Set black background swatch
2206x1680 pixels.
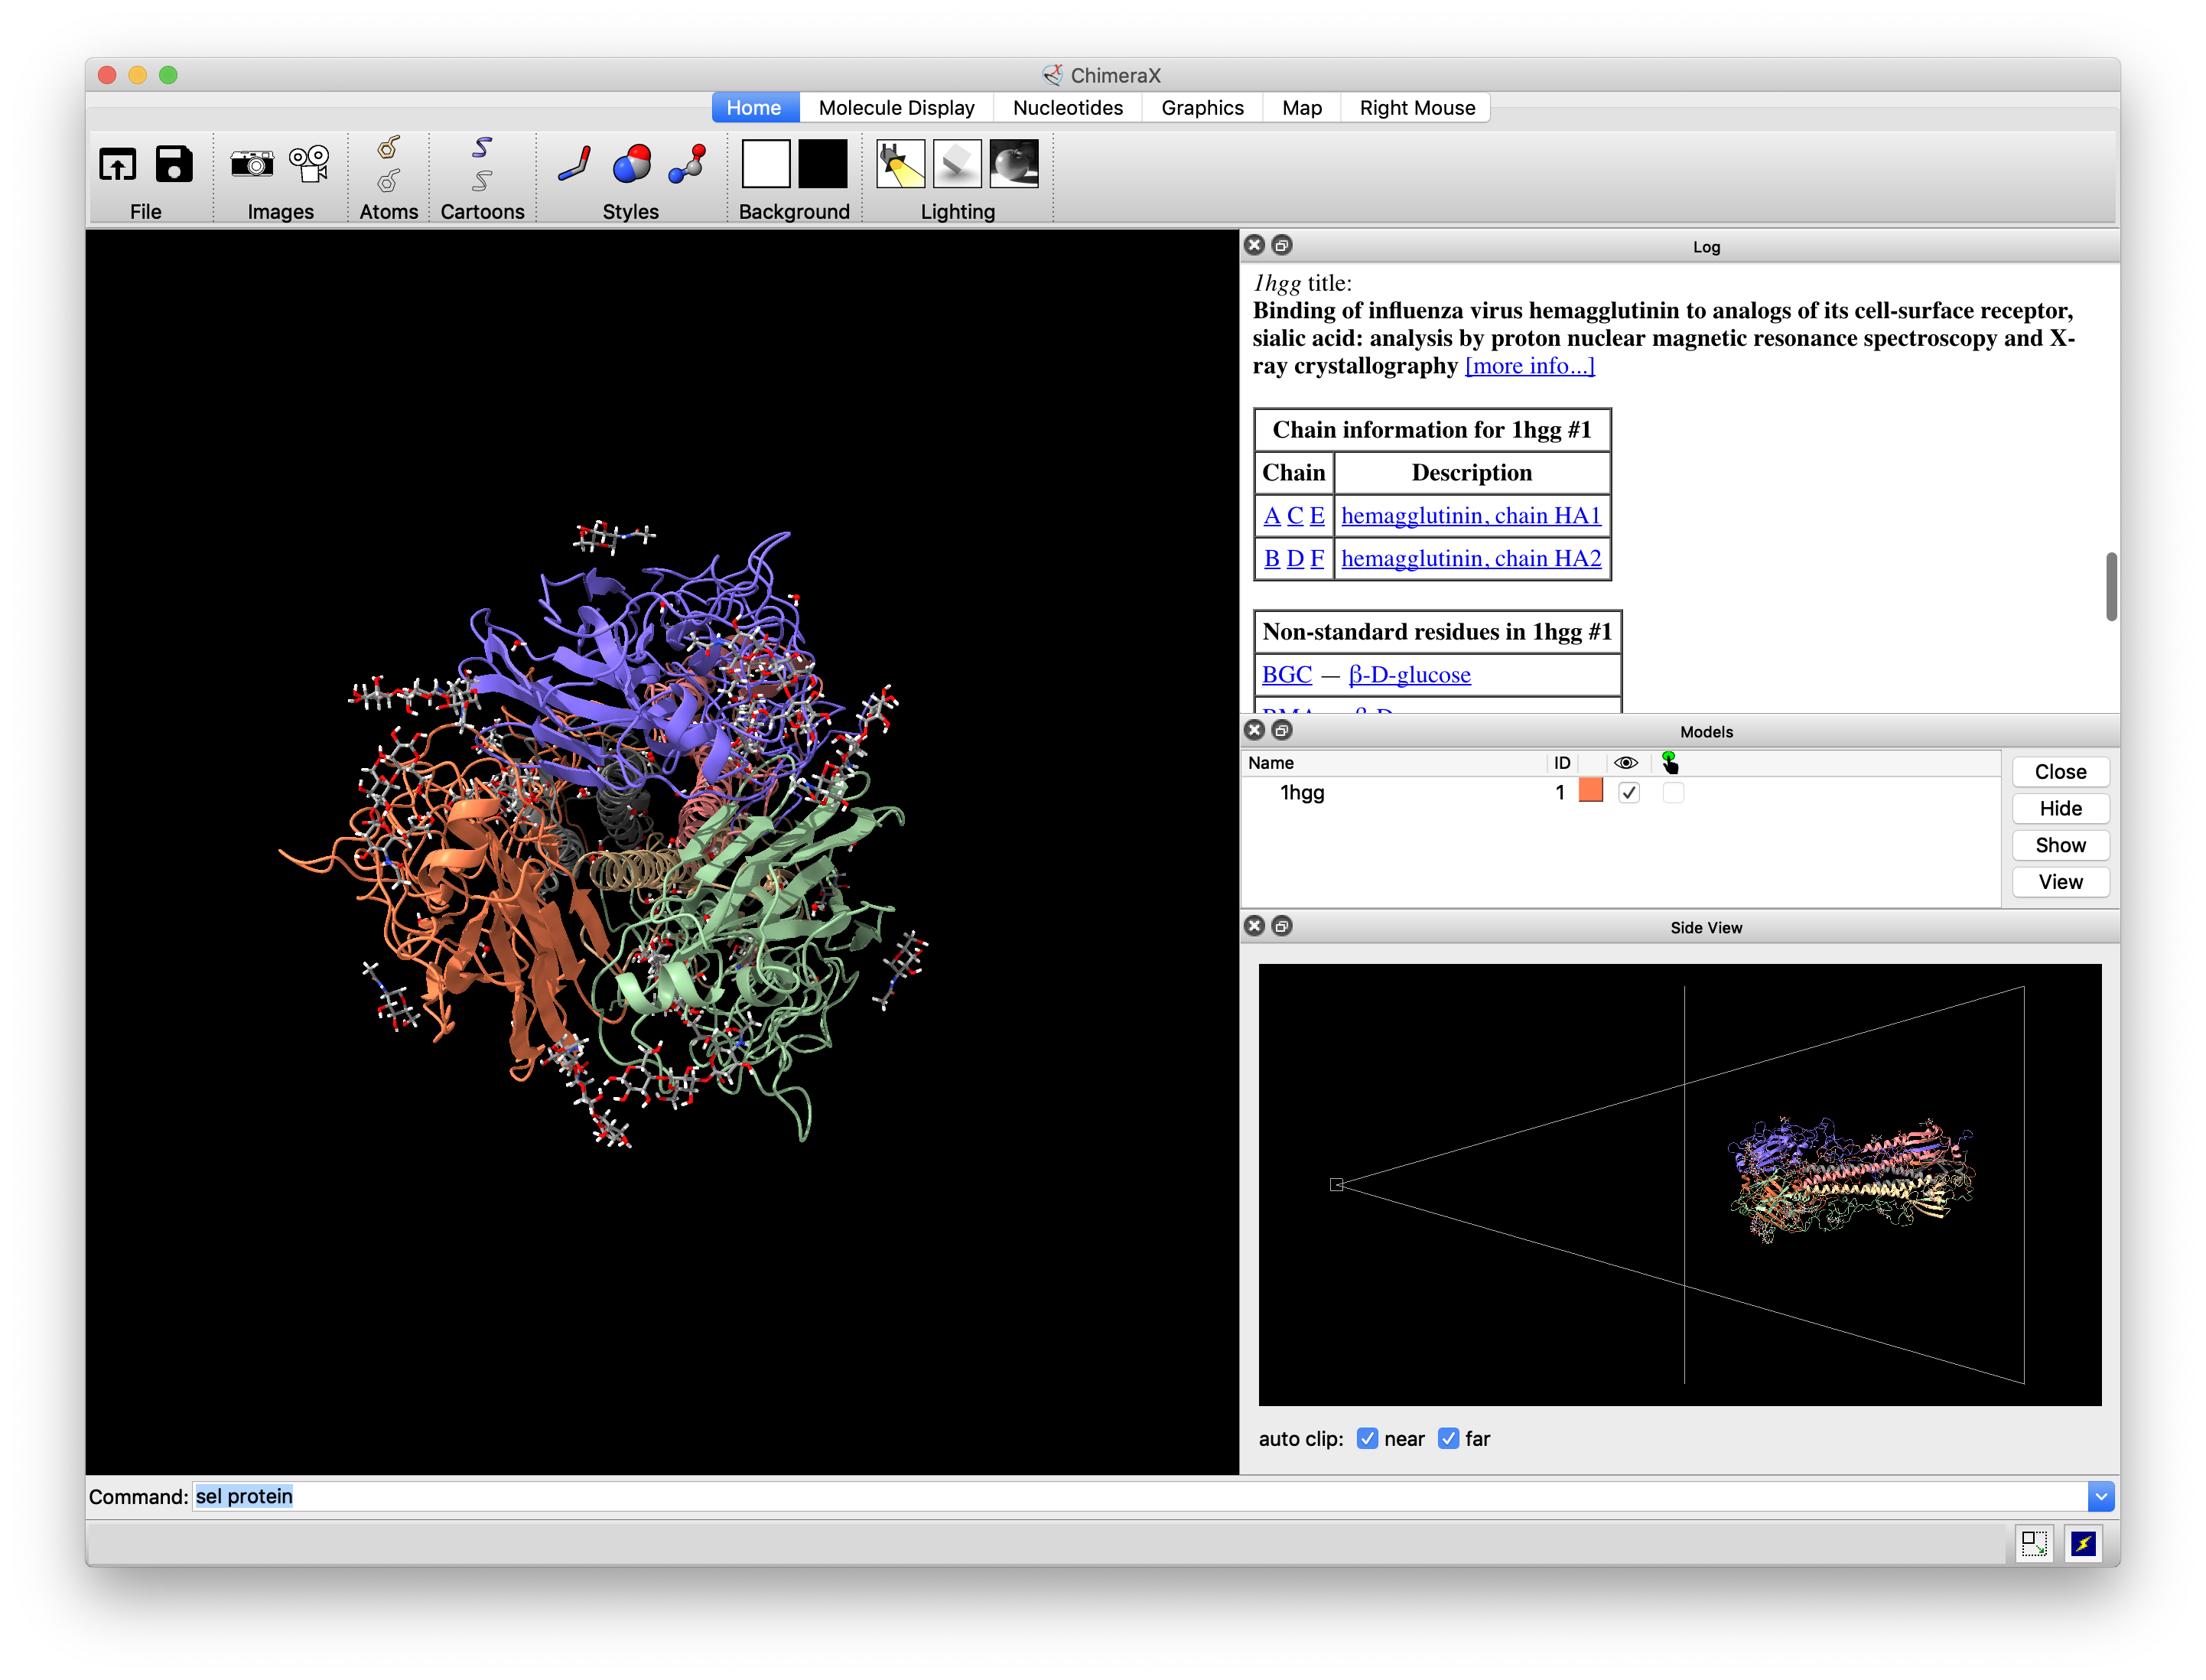(823, 163)
